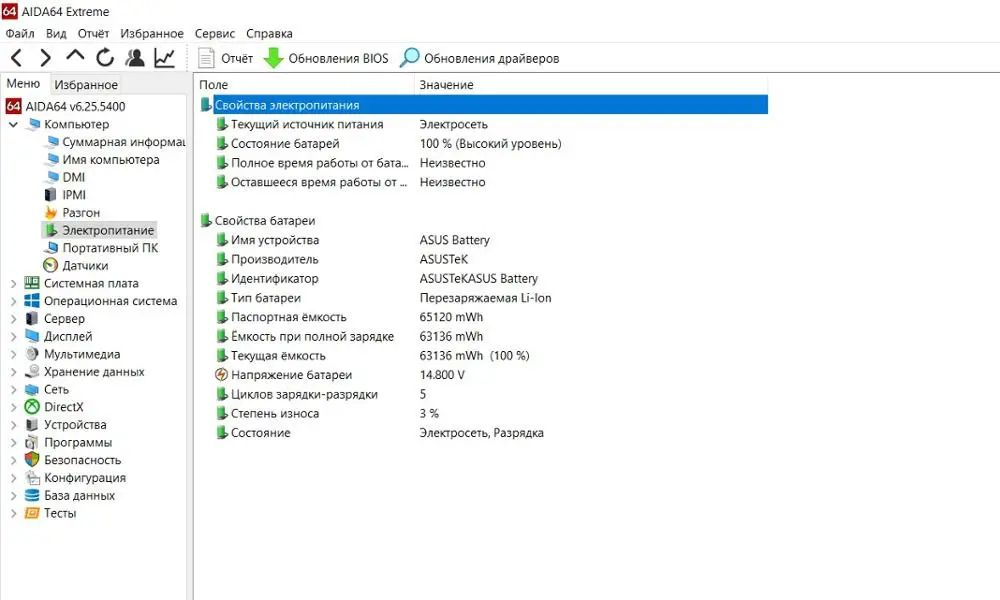Collapse the Компьютер tree node
This screenshot has width=1000, height=600.
tap(13, 124)
